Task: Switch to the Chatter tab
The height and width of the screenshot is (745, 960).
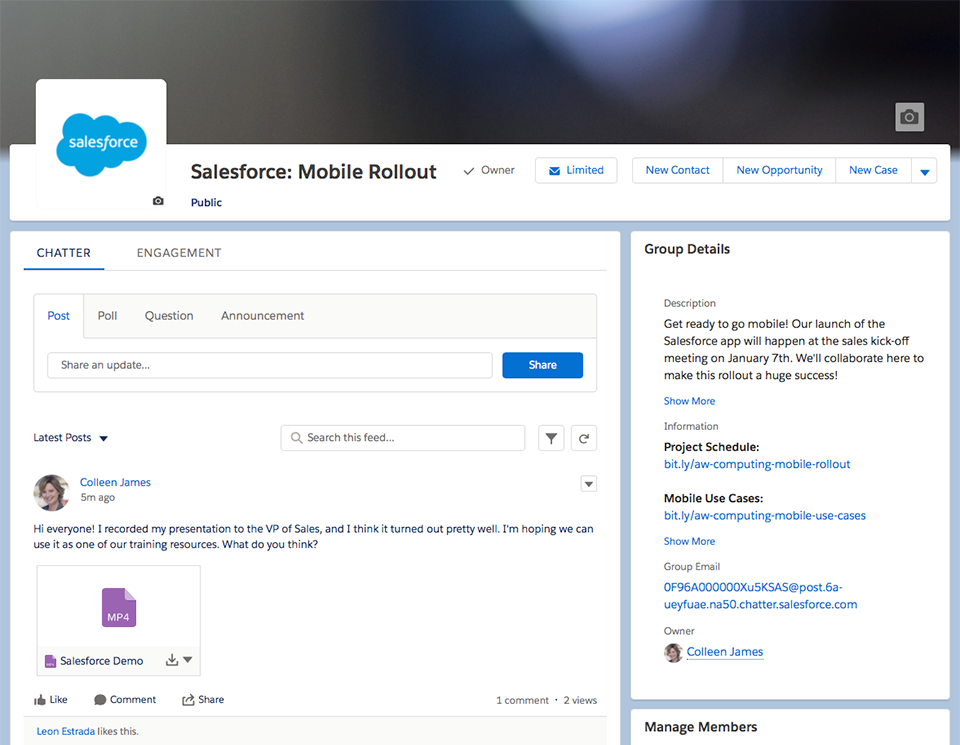Action: tap(64, 253)
